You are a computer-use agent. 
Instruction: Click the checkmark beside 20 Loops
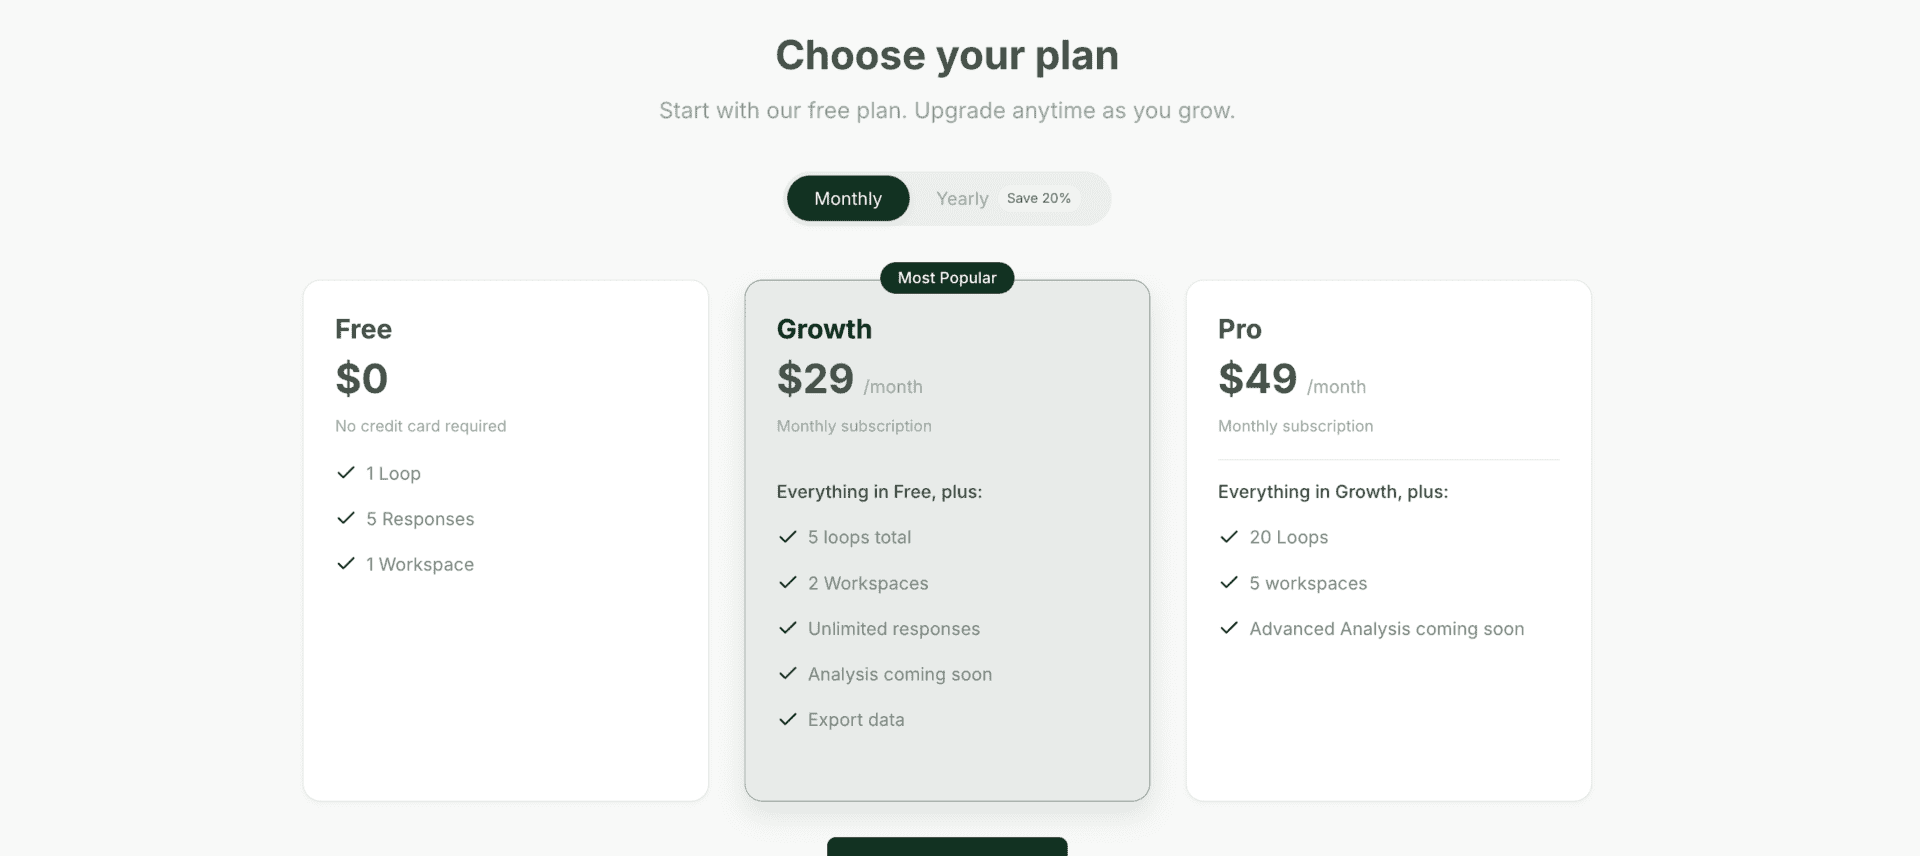[1229, 537]
